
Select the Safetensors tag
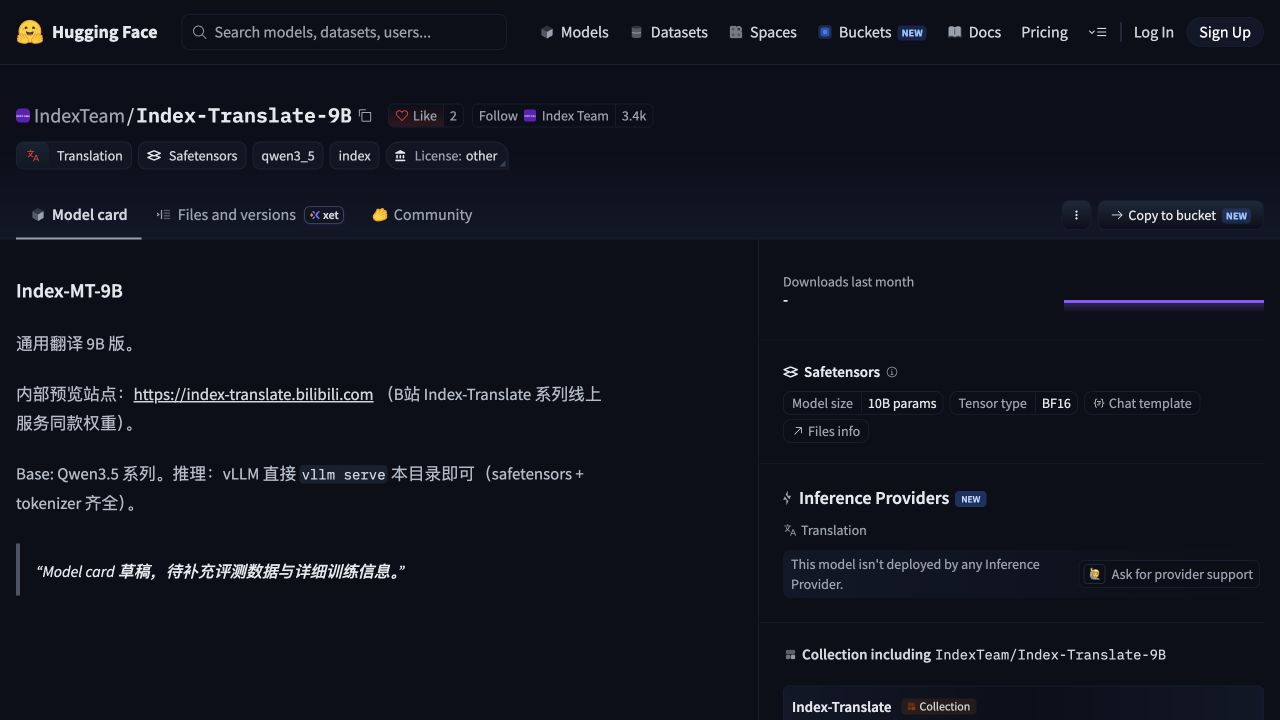tap(192, 156)
